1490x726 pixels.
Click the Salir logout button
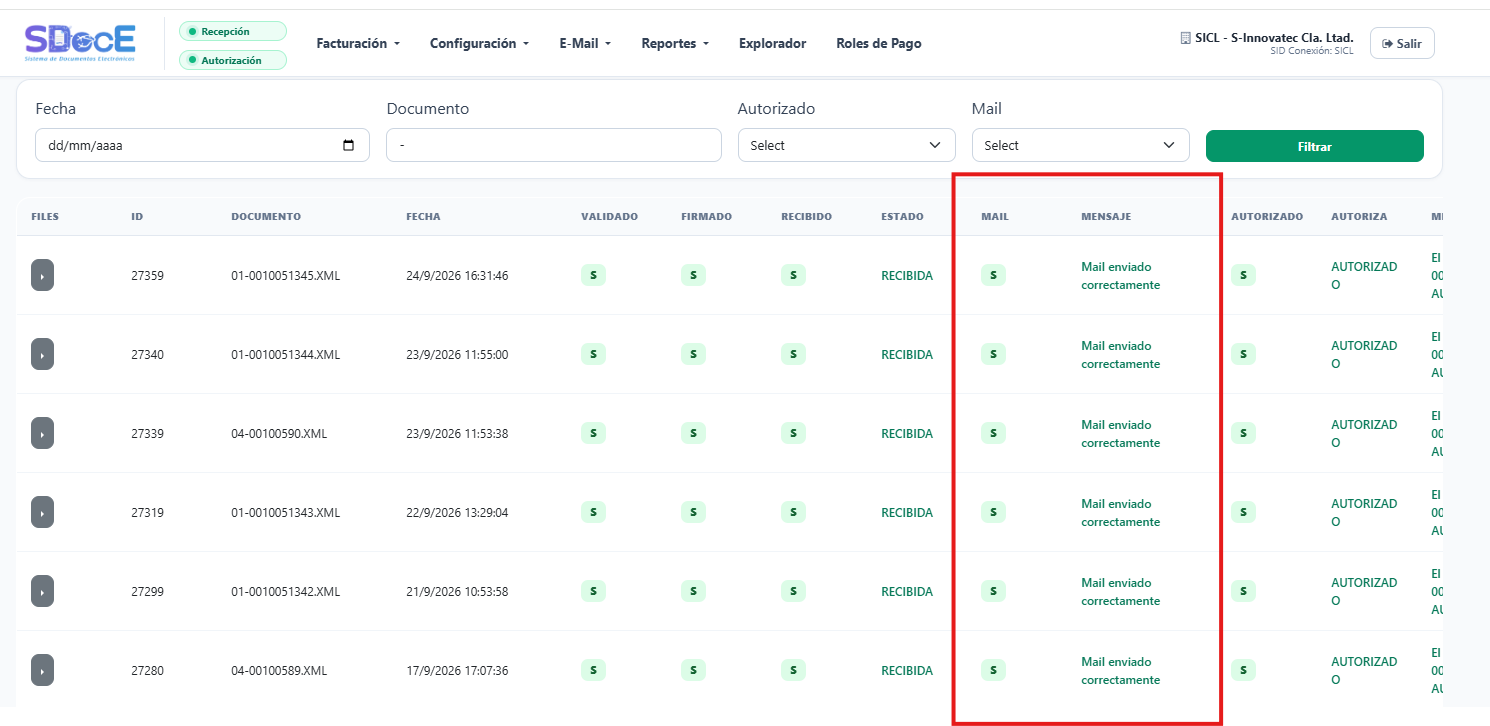[1402, 43]
